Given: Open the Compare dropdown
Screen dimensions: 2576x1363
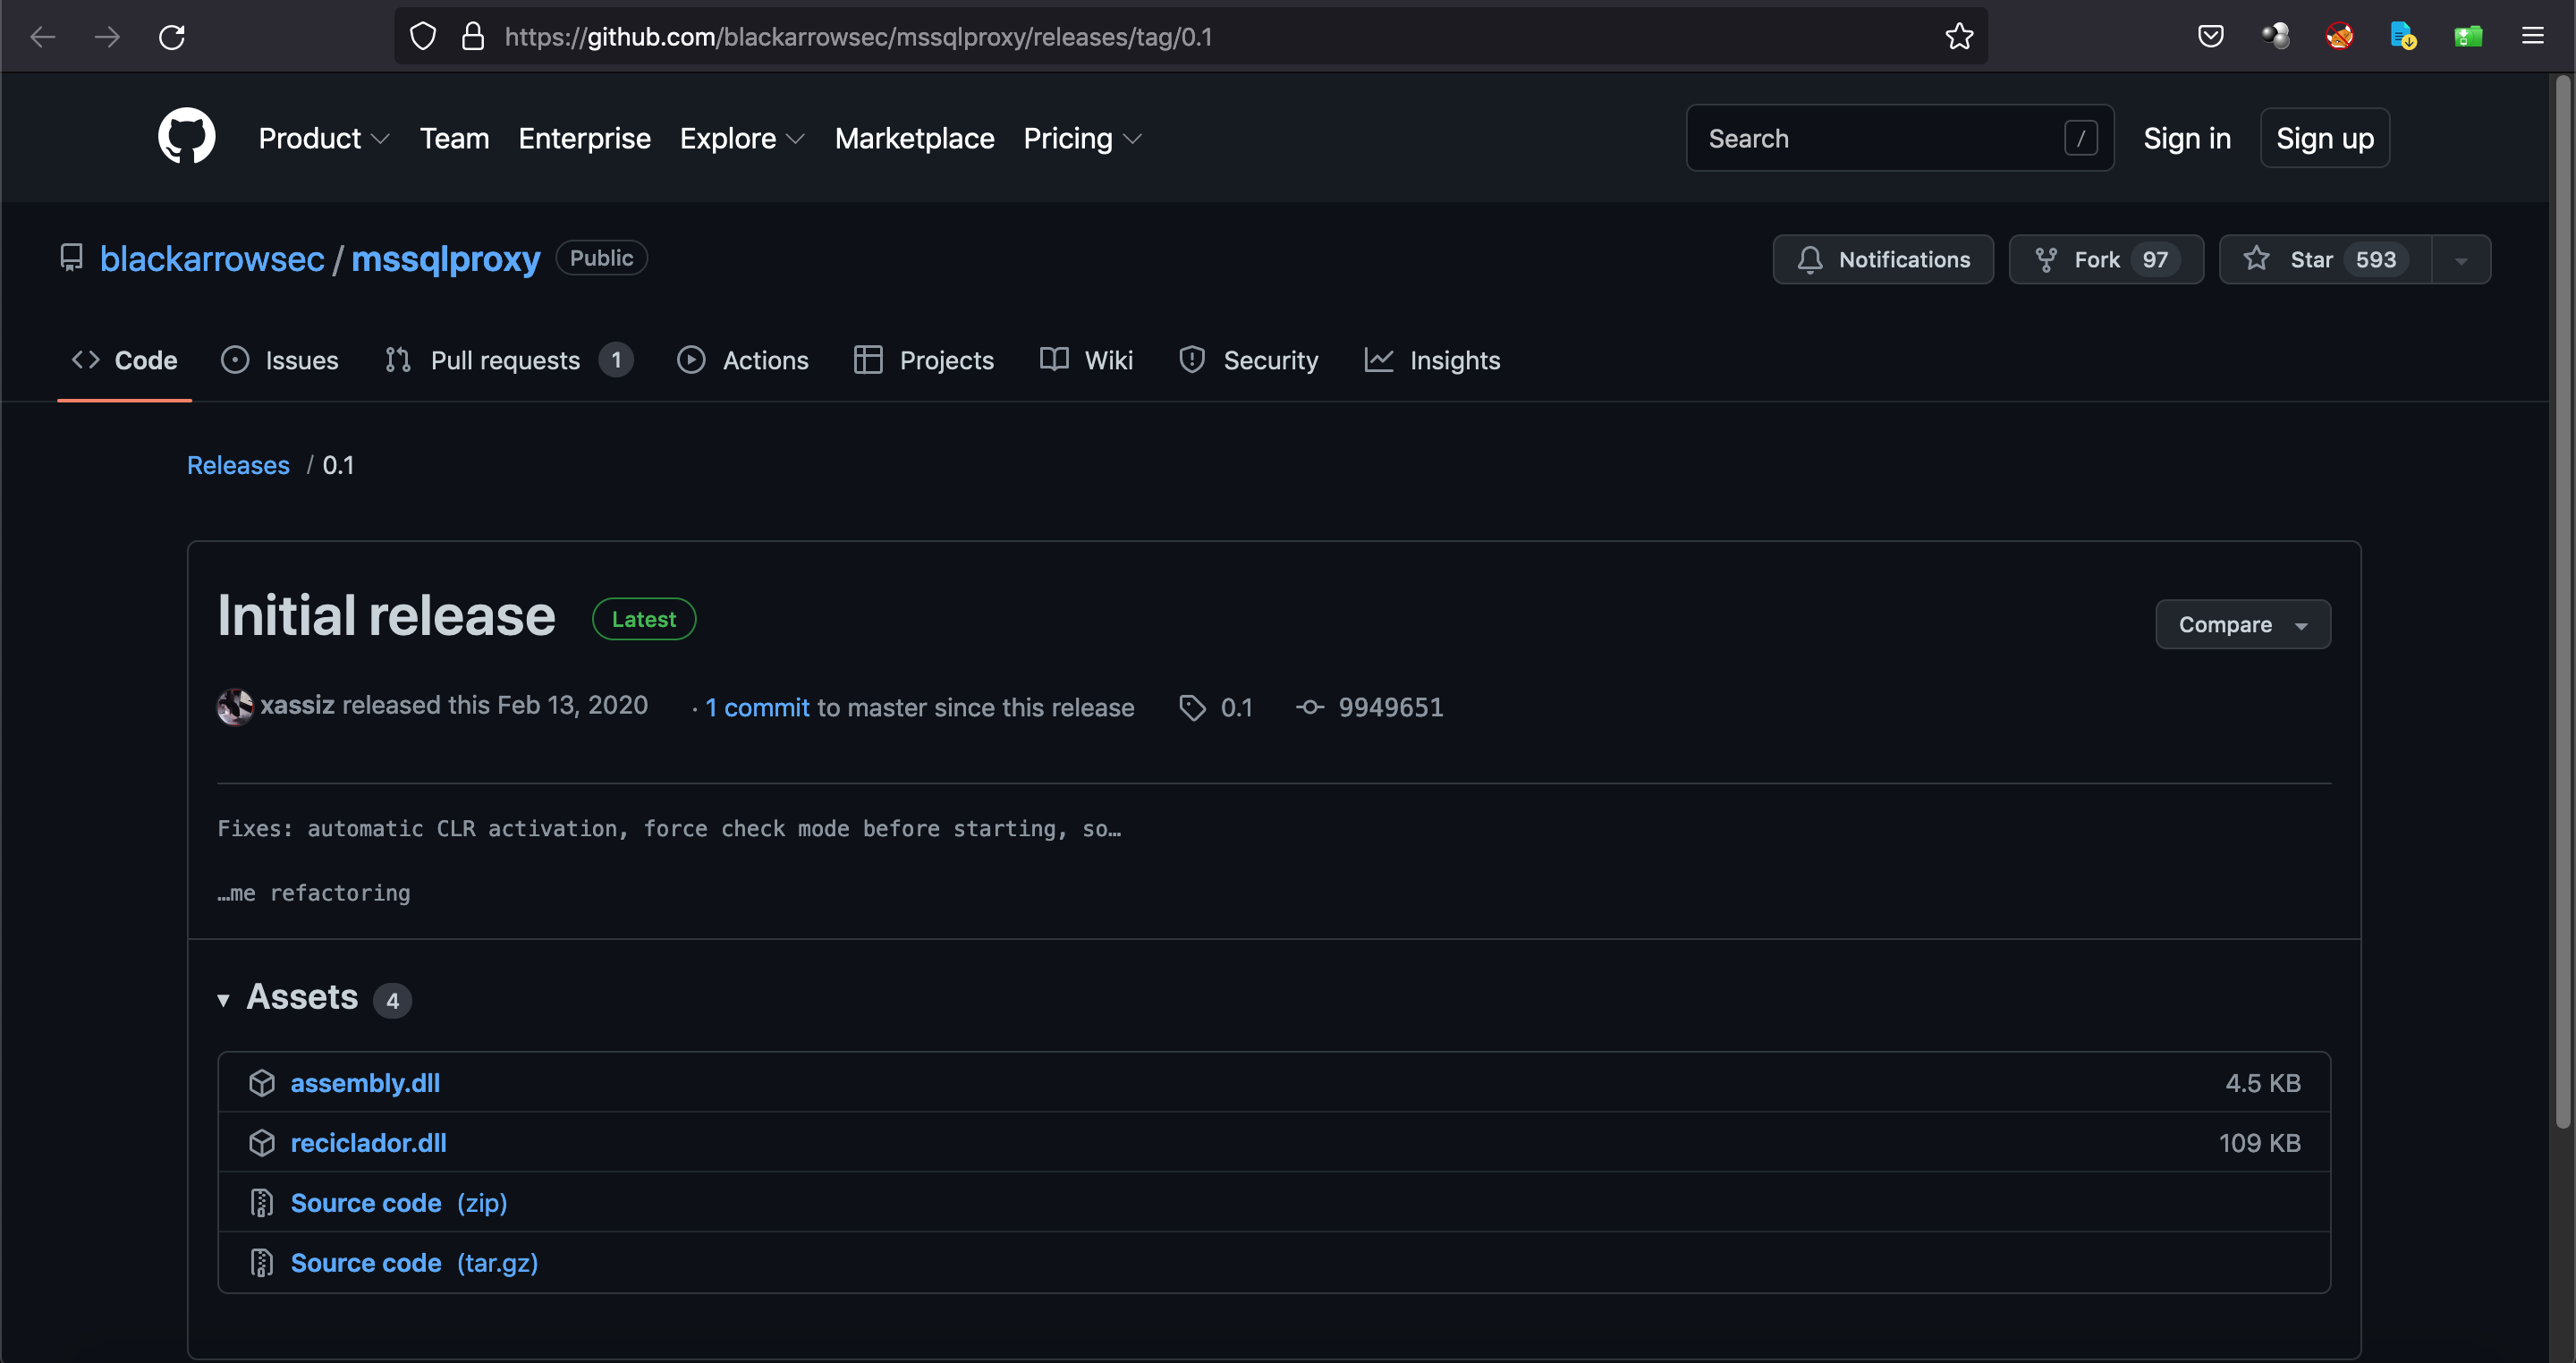Looking at the screenshot, I should tap(2242, 624).
